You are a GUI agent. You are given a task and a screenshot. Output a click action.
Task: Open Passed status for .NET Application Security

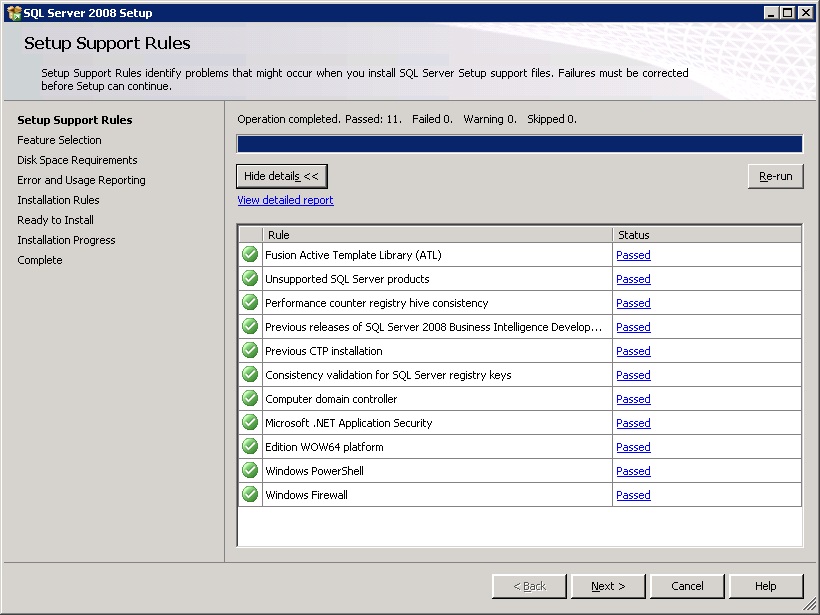(633, 424)
